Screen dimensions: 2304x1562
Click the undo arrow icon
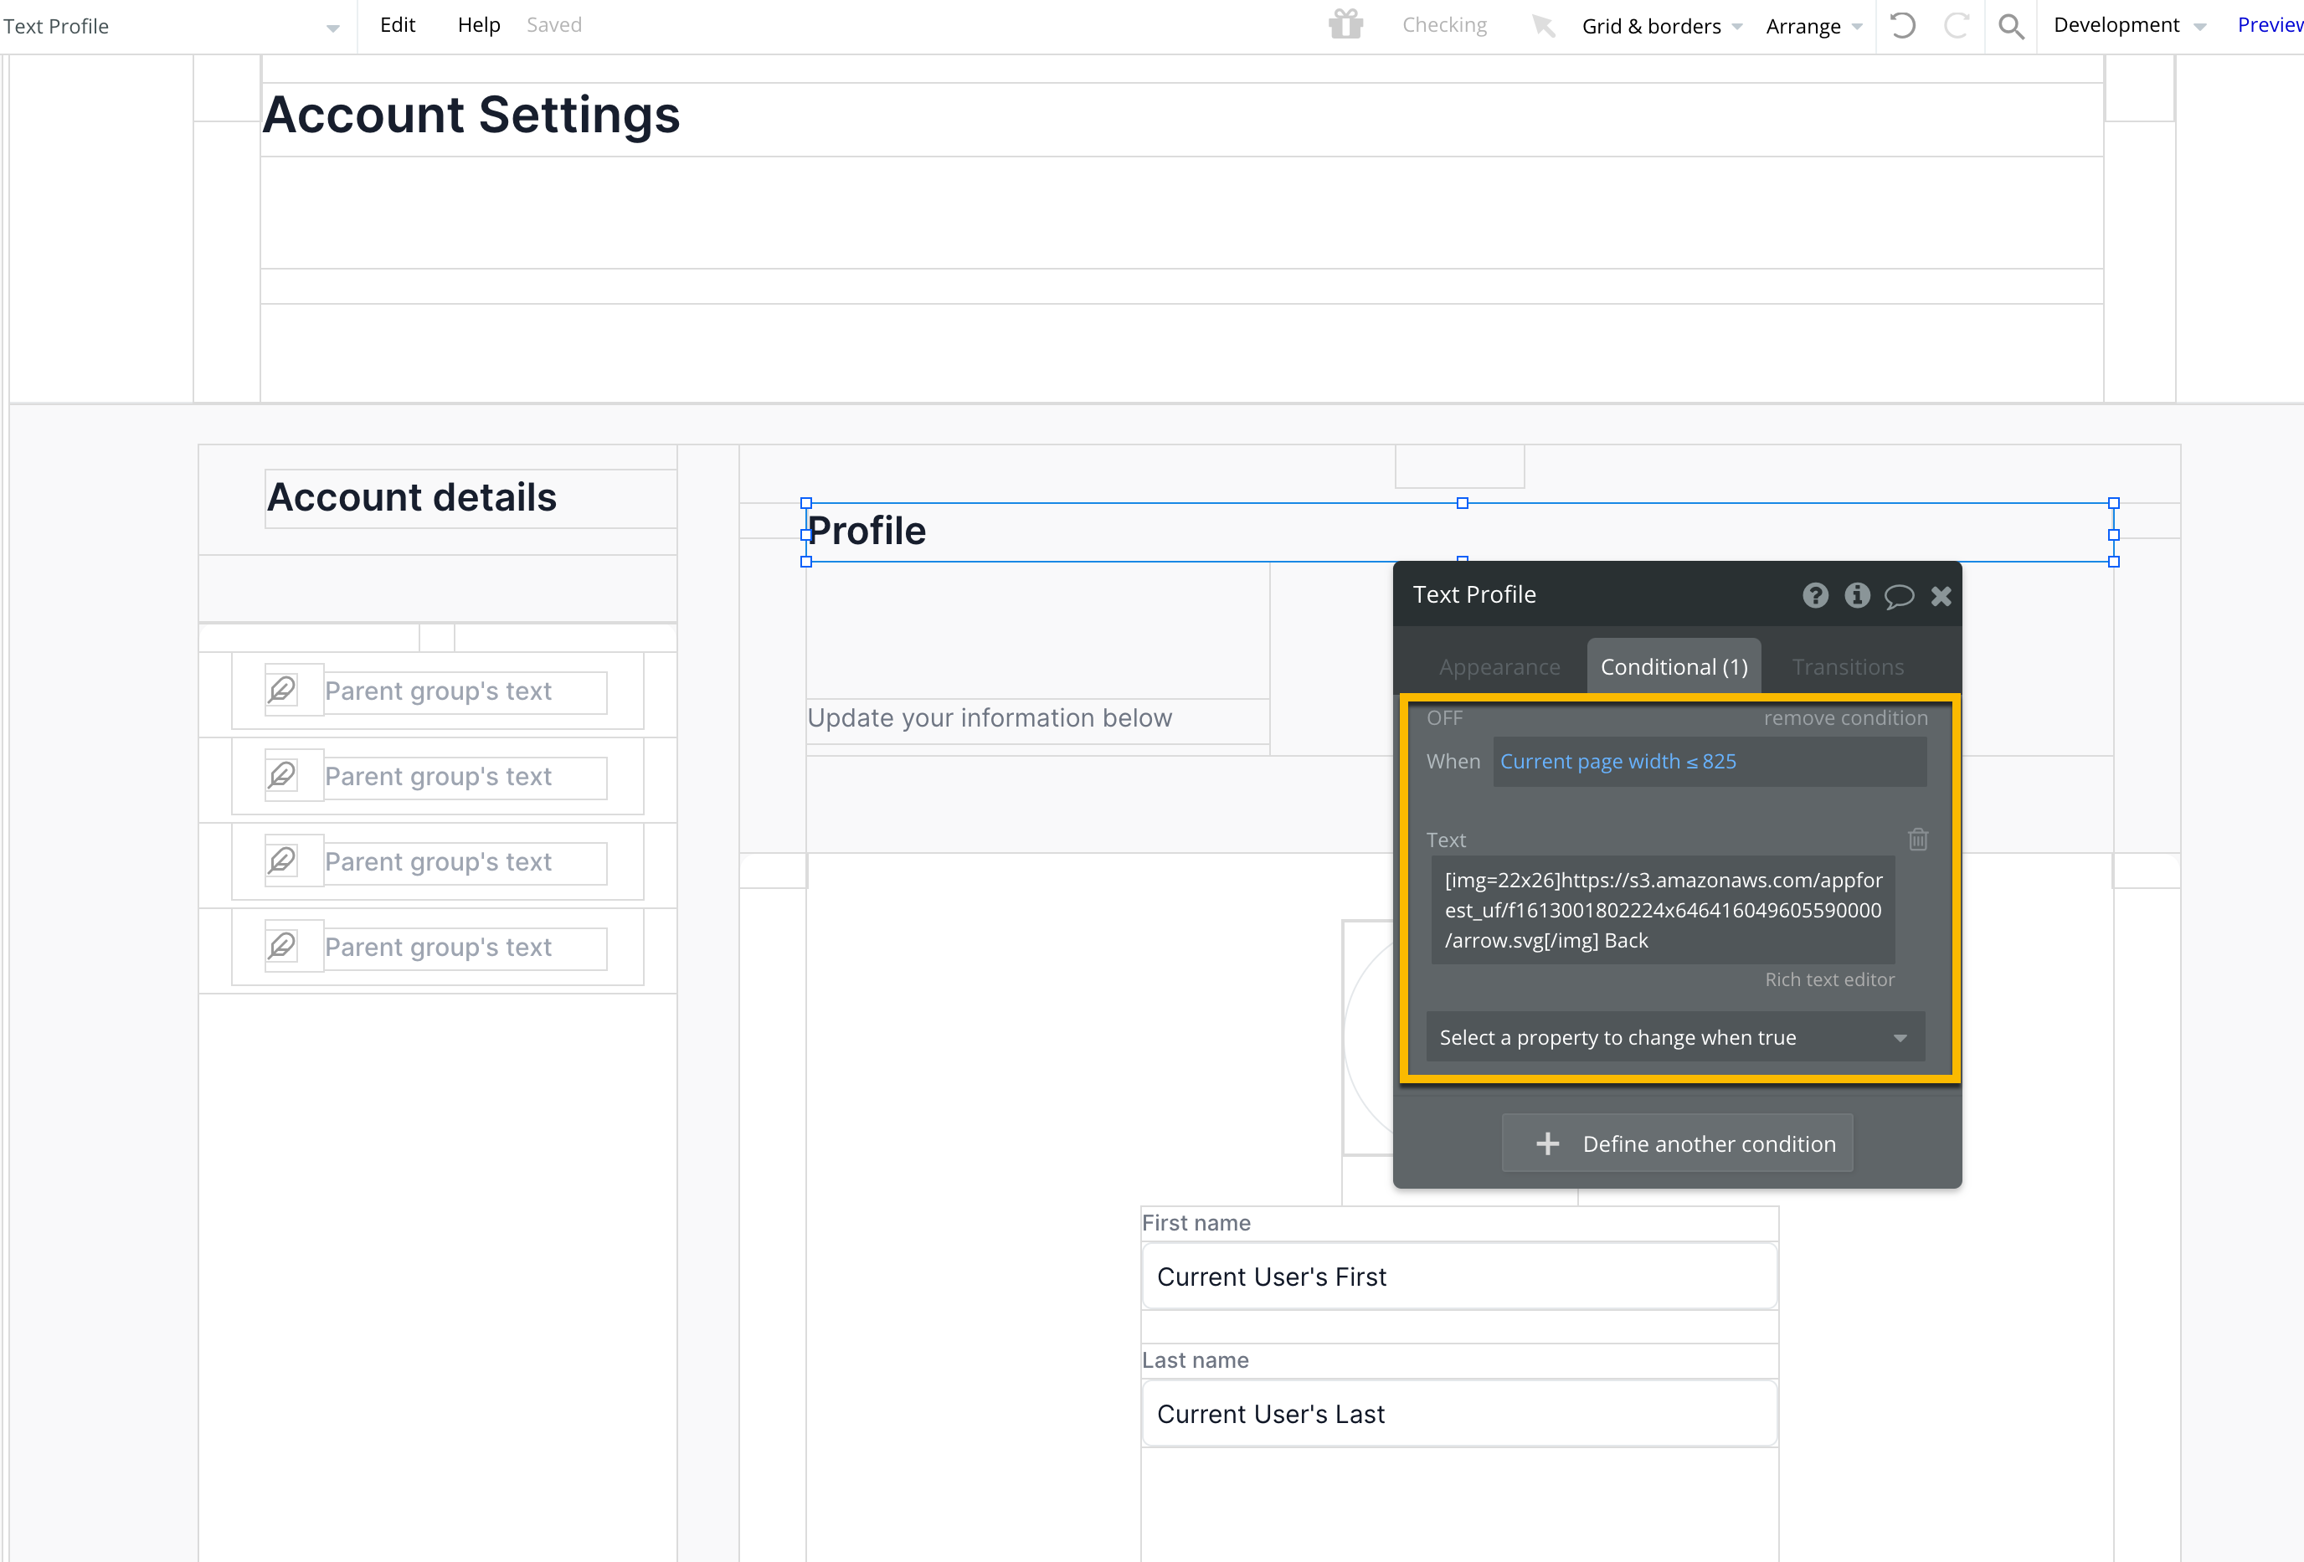click(1903, 25)
